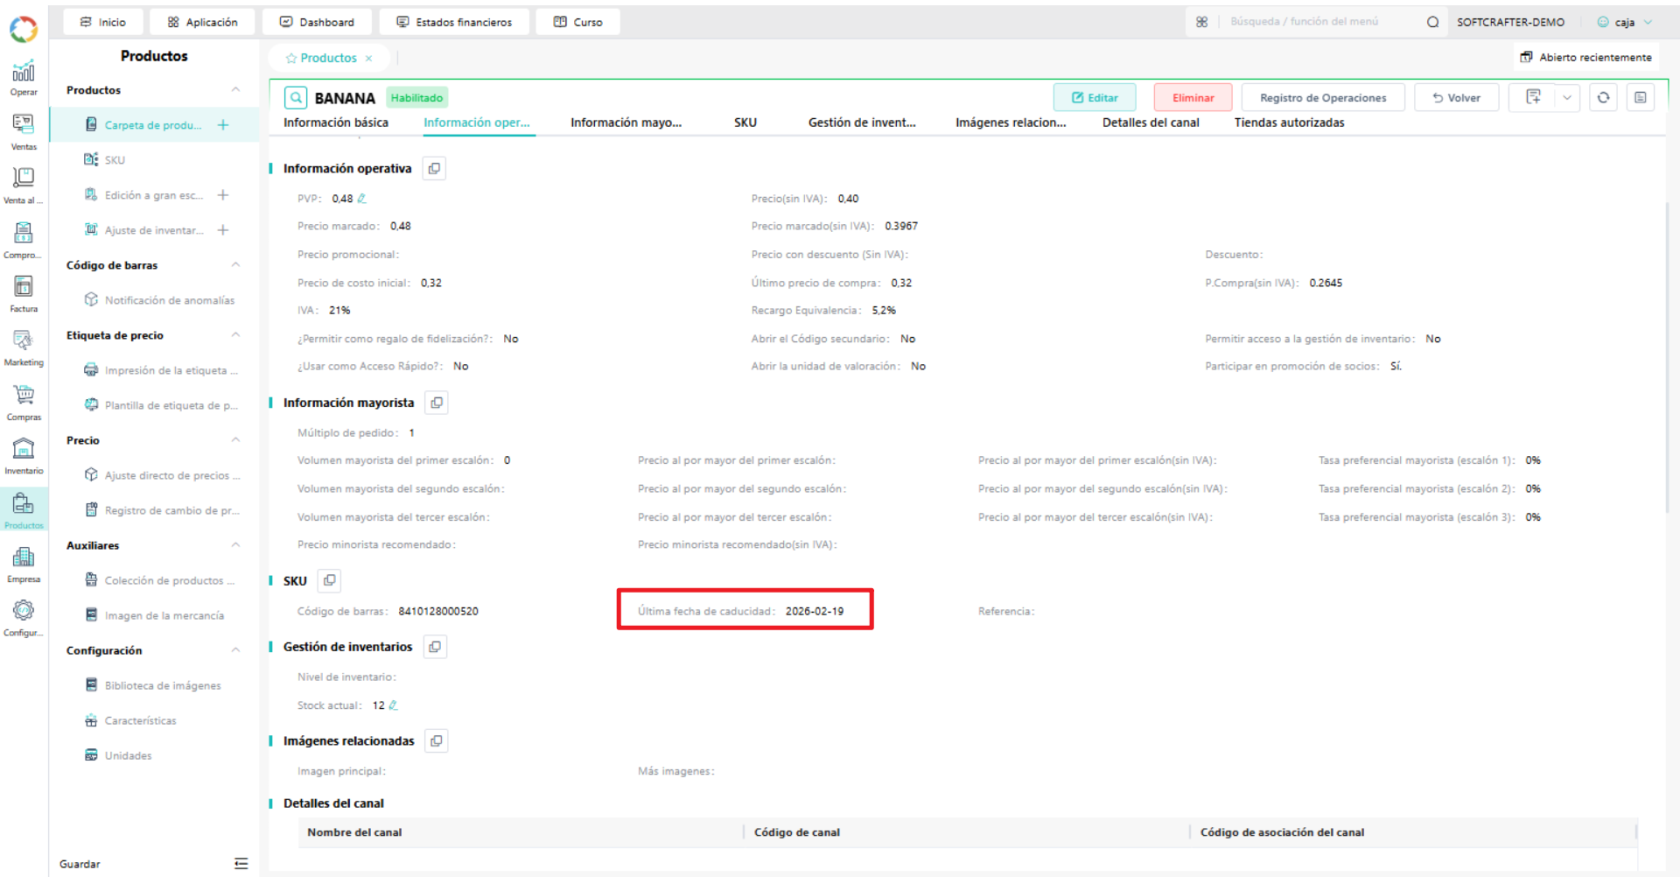
Task: Expand the caja user dropdown
Action: pos(1625,22)
